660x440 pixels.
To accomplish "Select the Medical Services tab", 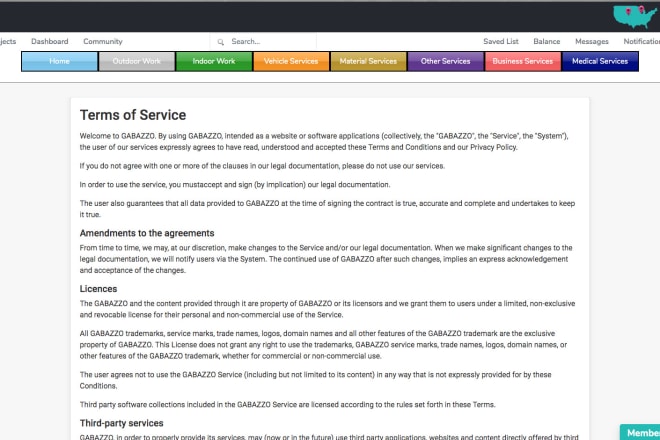I will tap(600, 61).
